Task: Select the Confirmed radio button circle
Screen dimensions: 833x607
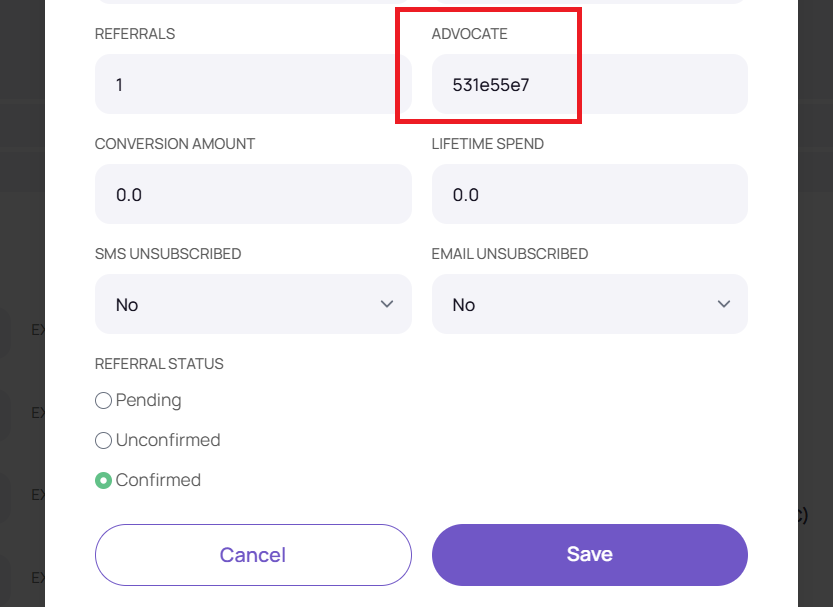Action: (103, 480)
